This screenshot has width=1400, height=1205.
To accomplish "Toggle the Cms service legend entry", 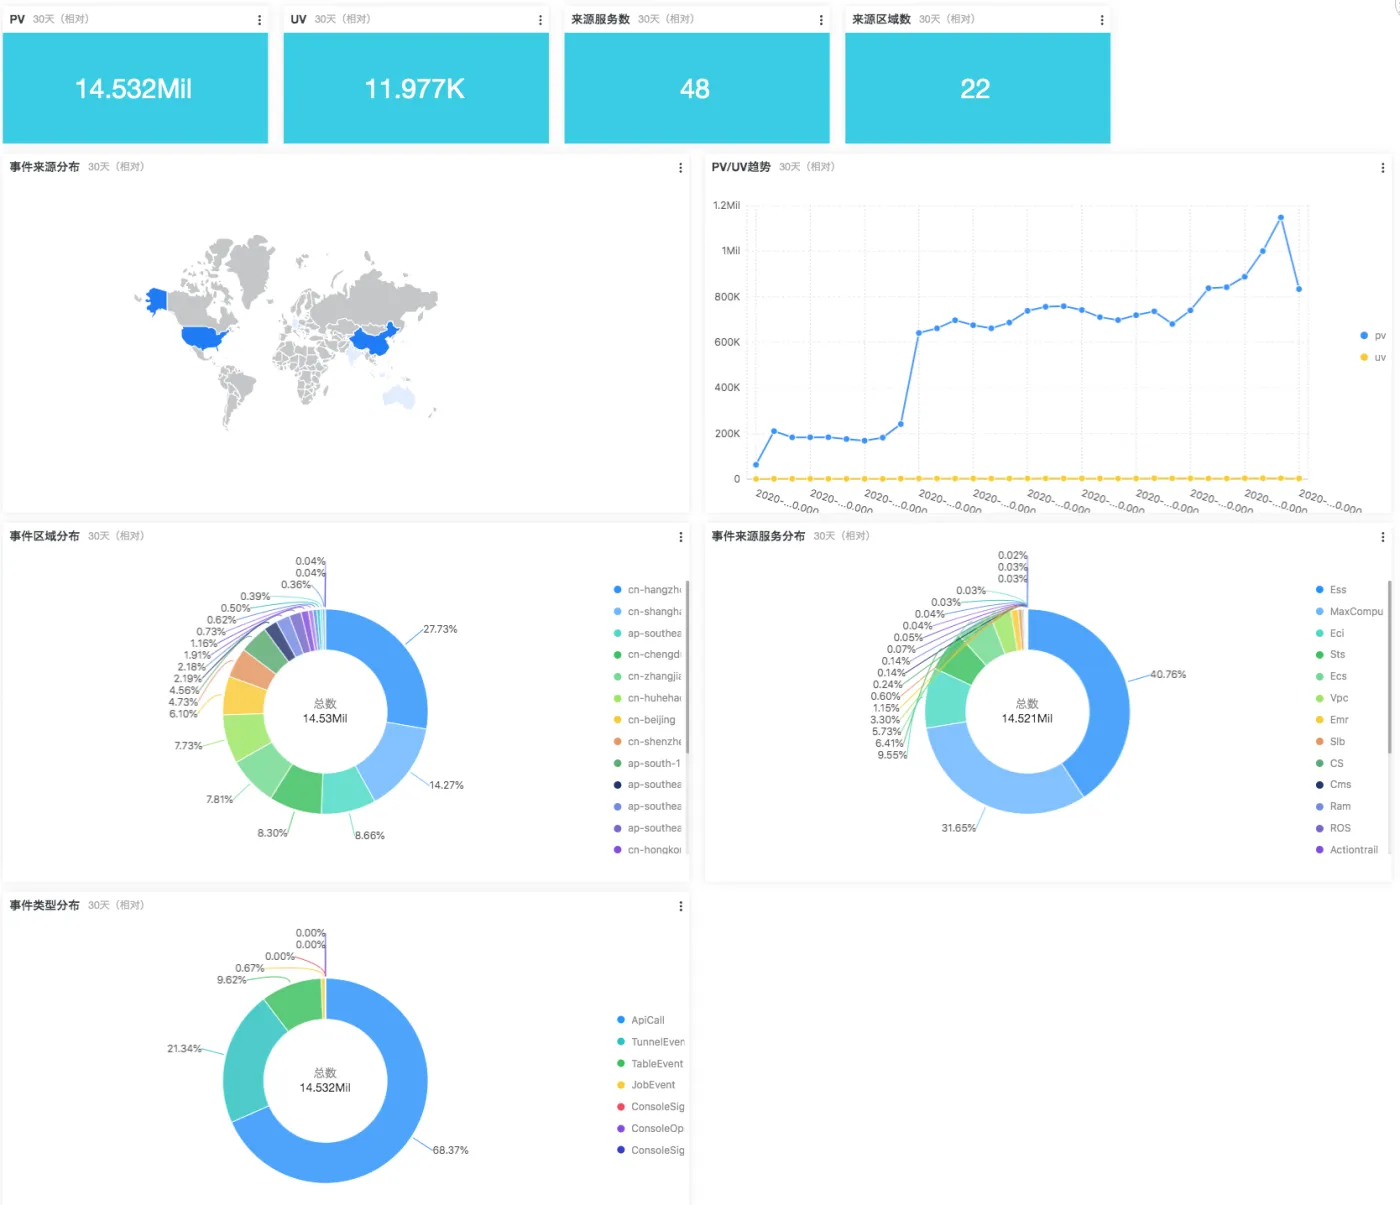I will click(x=1333, y=784).
